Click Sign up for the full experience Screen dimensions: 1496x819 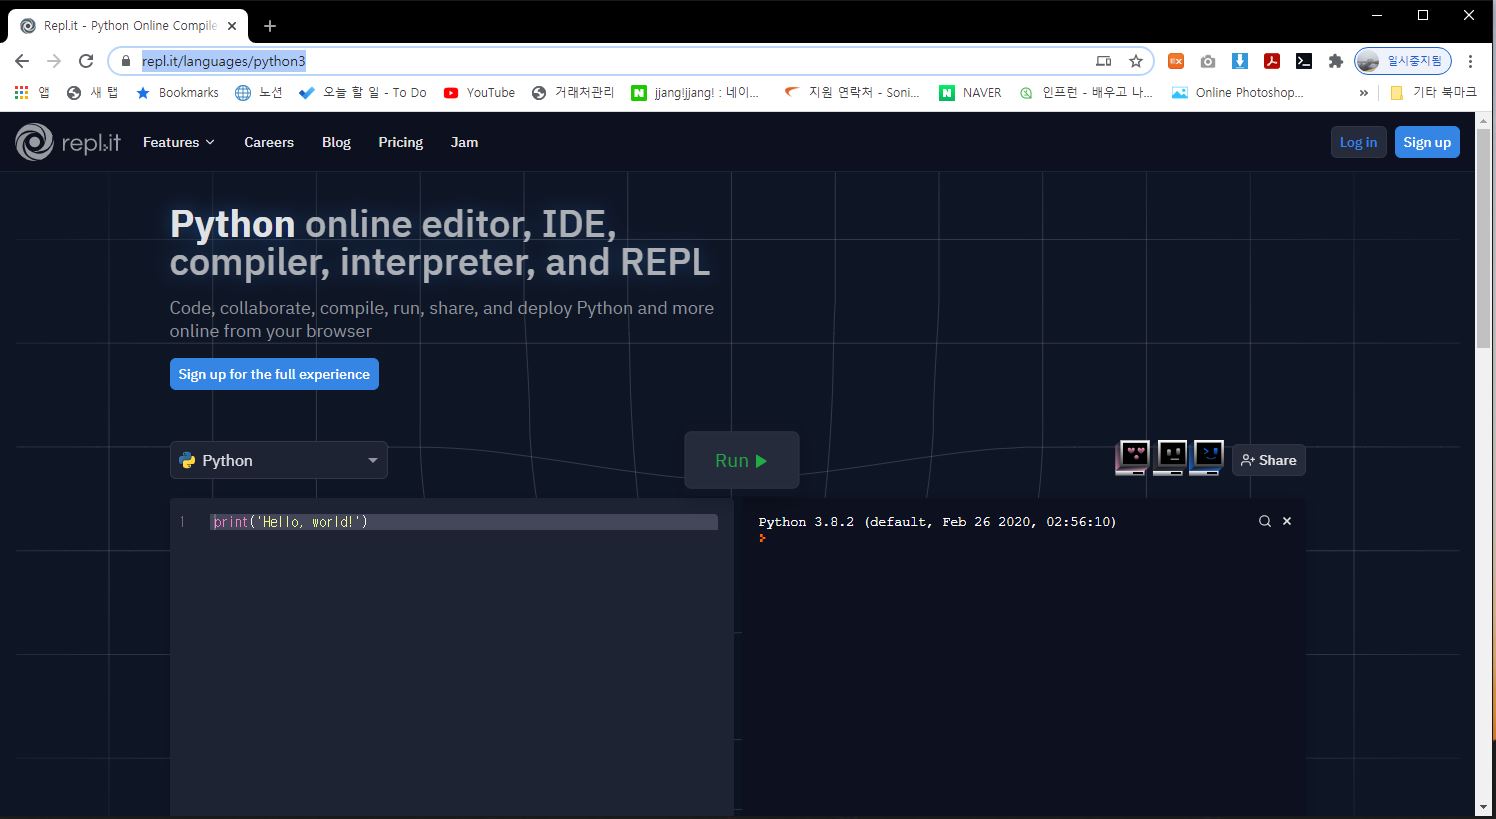(x=274, y=374)
